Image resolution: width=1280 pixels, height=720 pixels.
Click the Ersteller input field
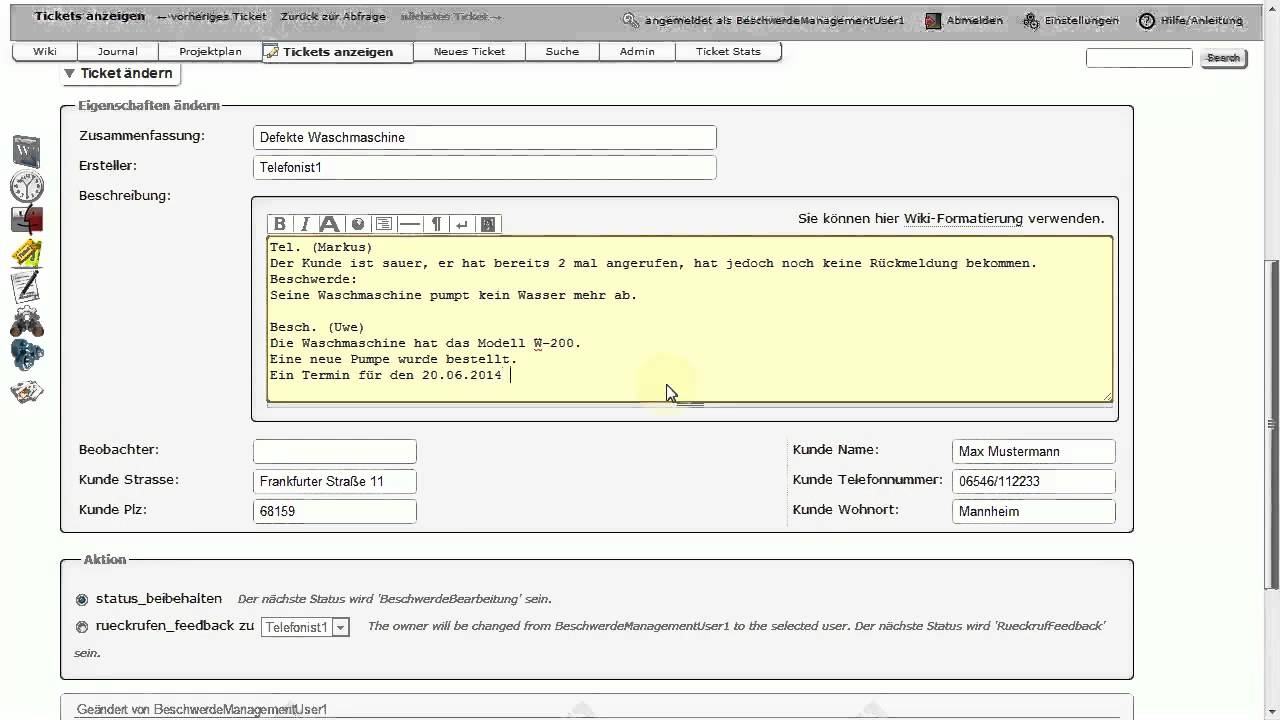[485, 168]
